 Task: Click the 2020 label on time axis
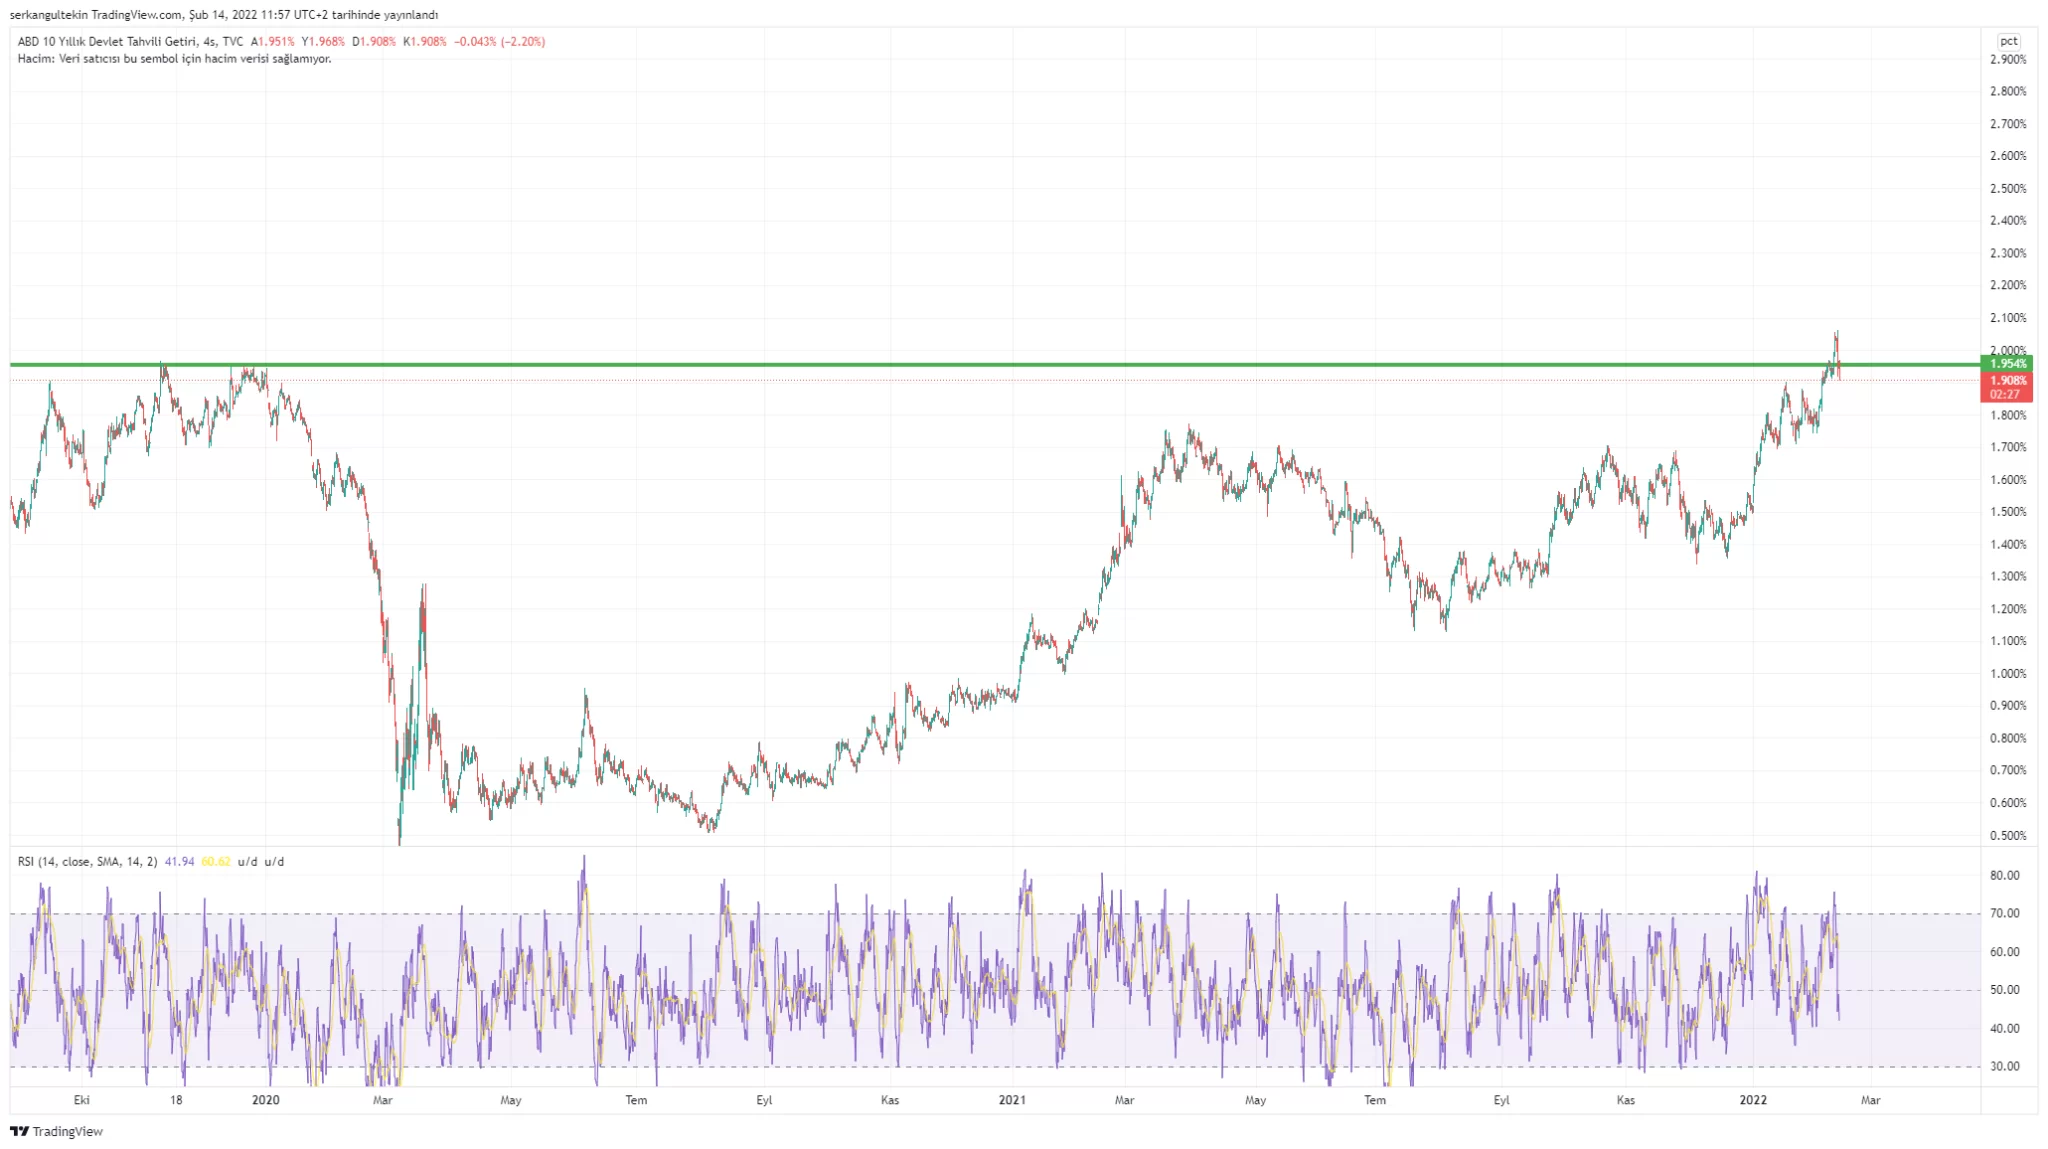point(266,1100)
